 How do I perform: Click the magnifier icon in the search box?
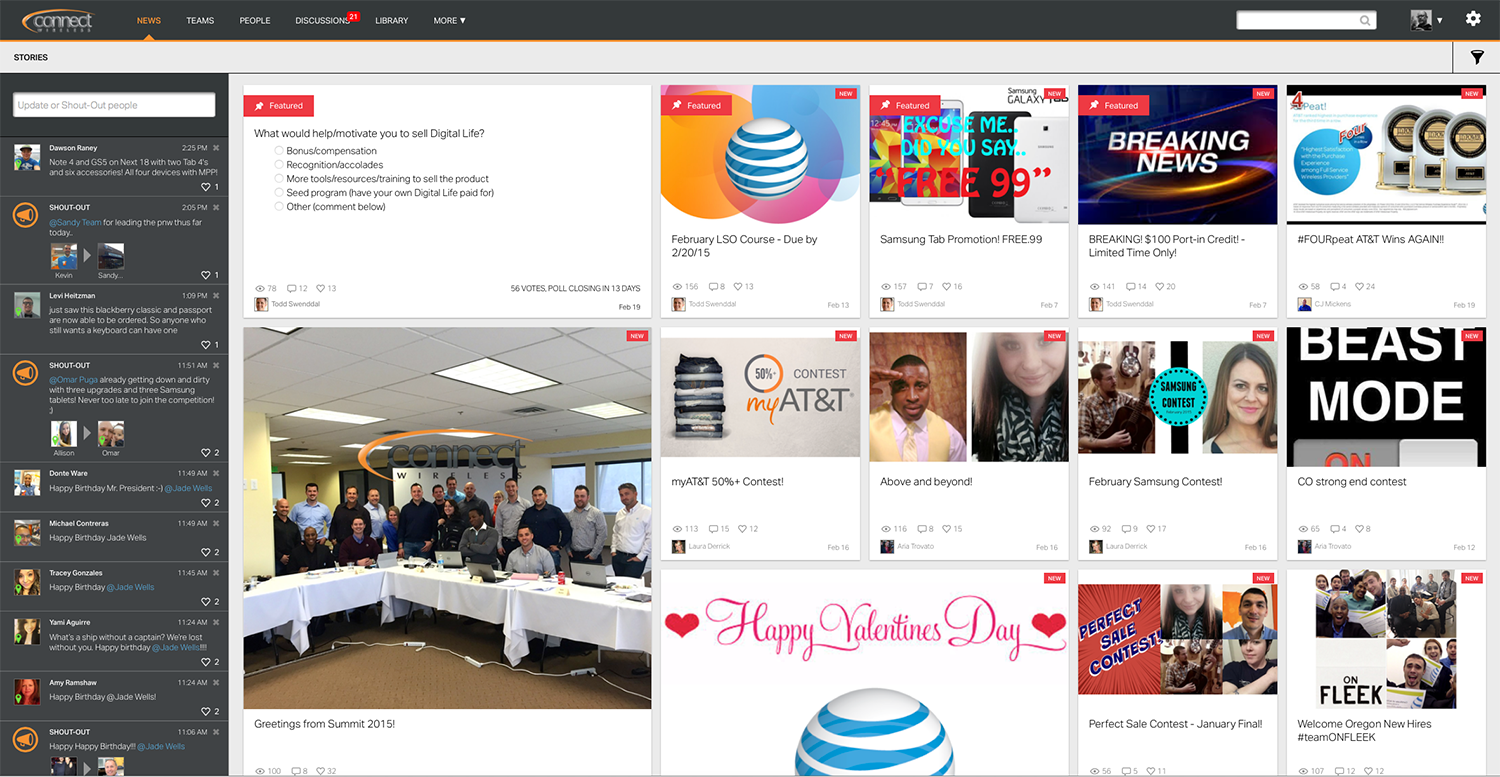[x=1365, y=20]
